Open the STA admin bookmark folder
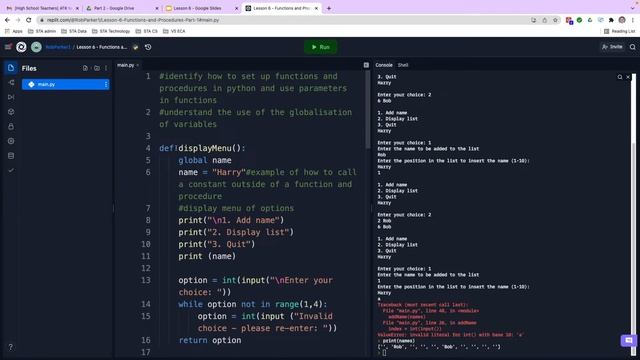This screenshot has width=640, height=360. [42, 31]
